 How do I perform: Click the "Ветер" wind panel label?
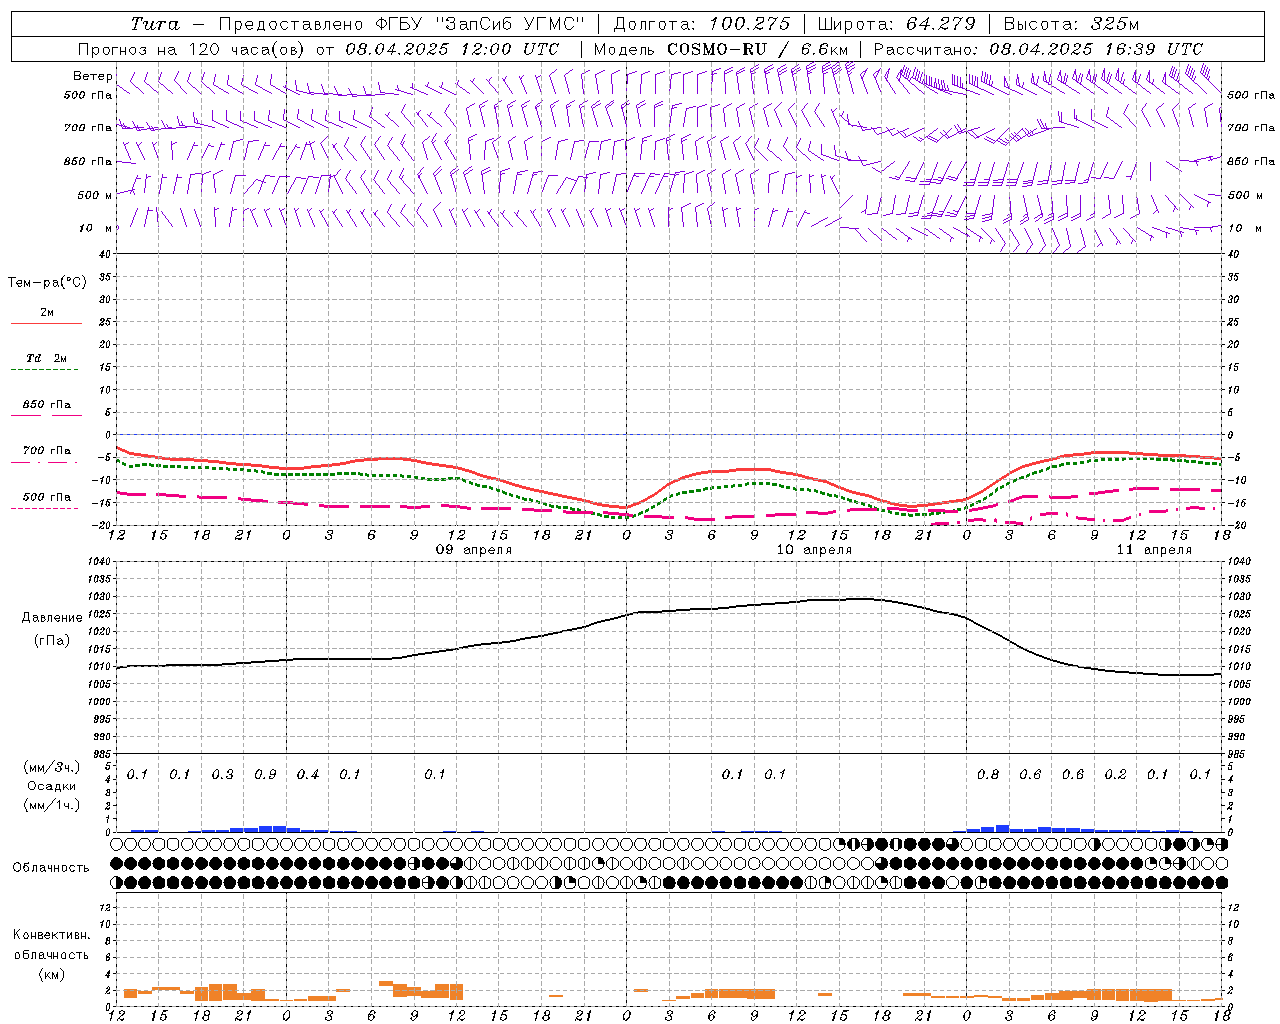tap(92, 76)
